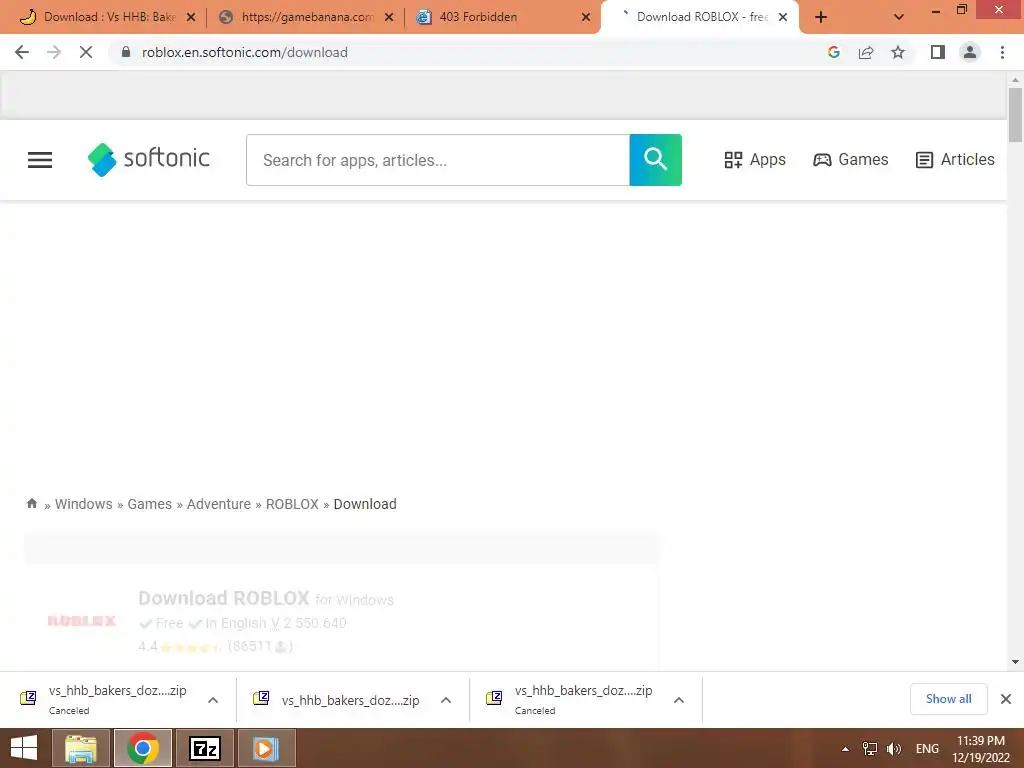Viewport: 1024px width, 768px height.
Task: Expand options for the middle zip download
Action: [x=446, y=700]
